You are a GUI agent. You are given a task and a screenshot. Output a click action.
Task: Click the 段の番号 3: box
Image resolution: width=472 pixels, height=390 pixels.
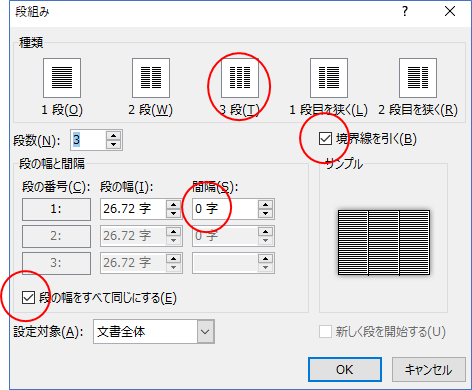[x=56, y=263]
